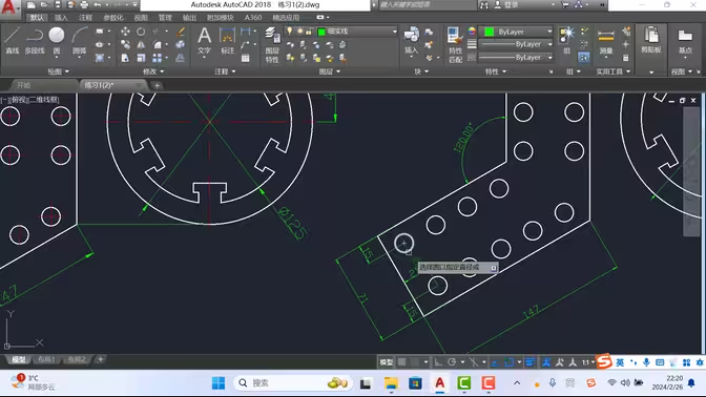Image resolution: width=706 pixels, height=397 pixels.
Task: Click the Model (模型) status bar button
Action: tap(386, 362)
